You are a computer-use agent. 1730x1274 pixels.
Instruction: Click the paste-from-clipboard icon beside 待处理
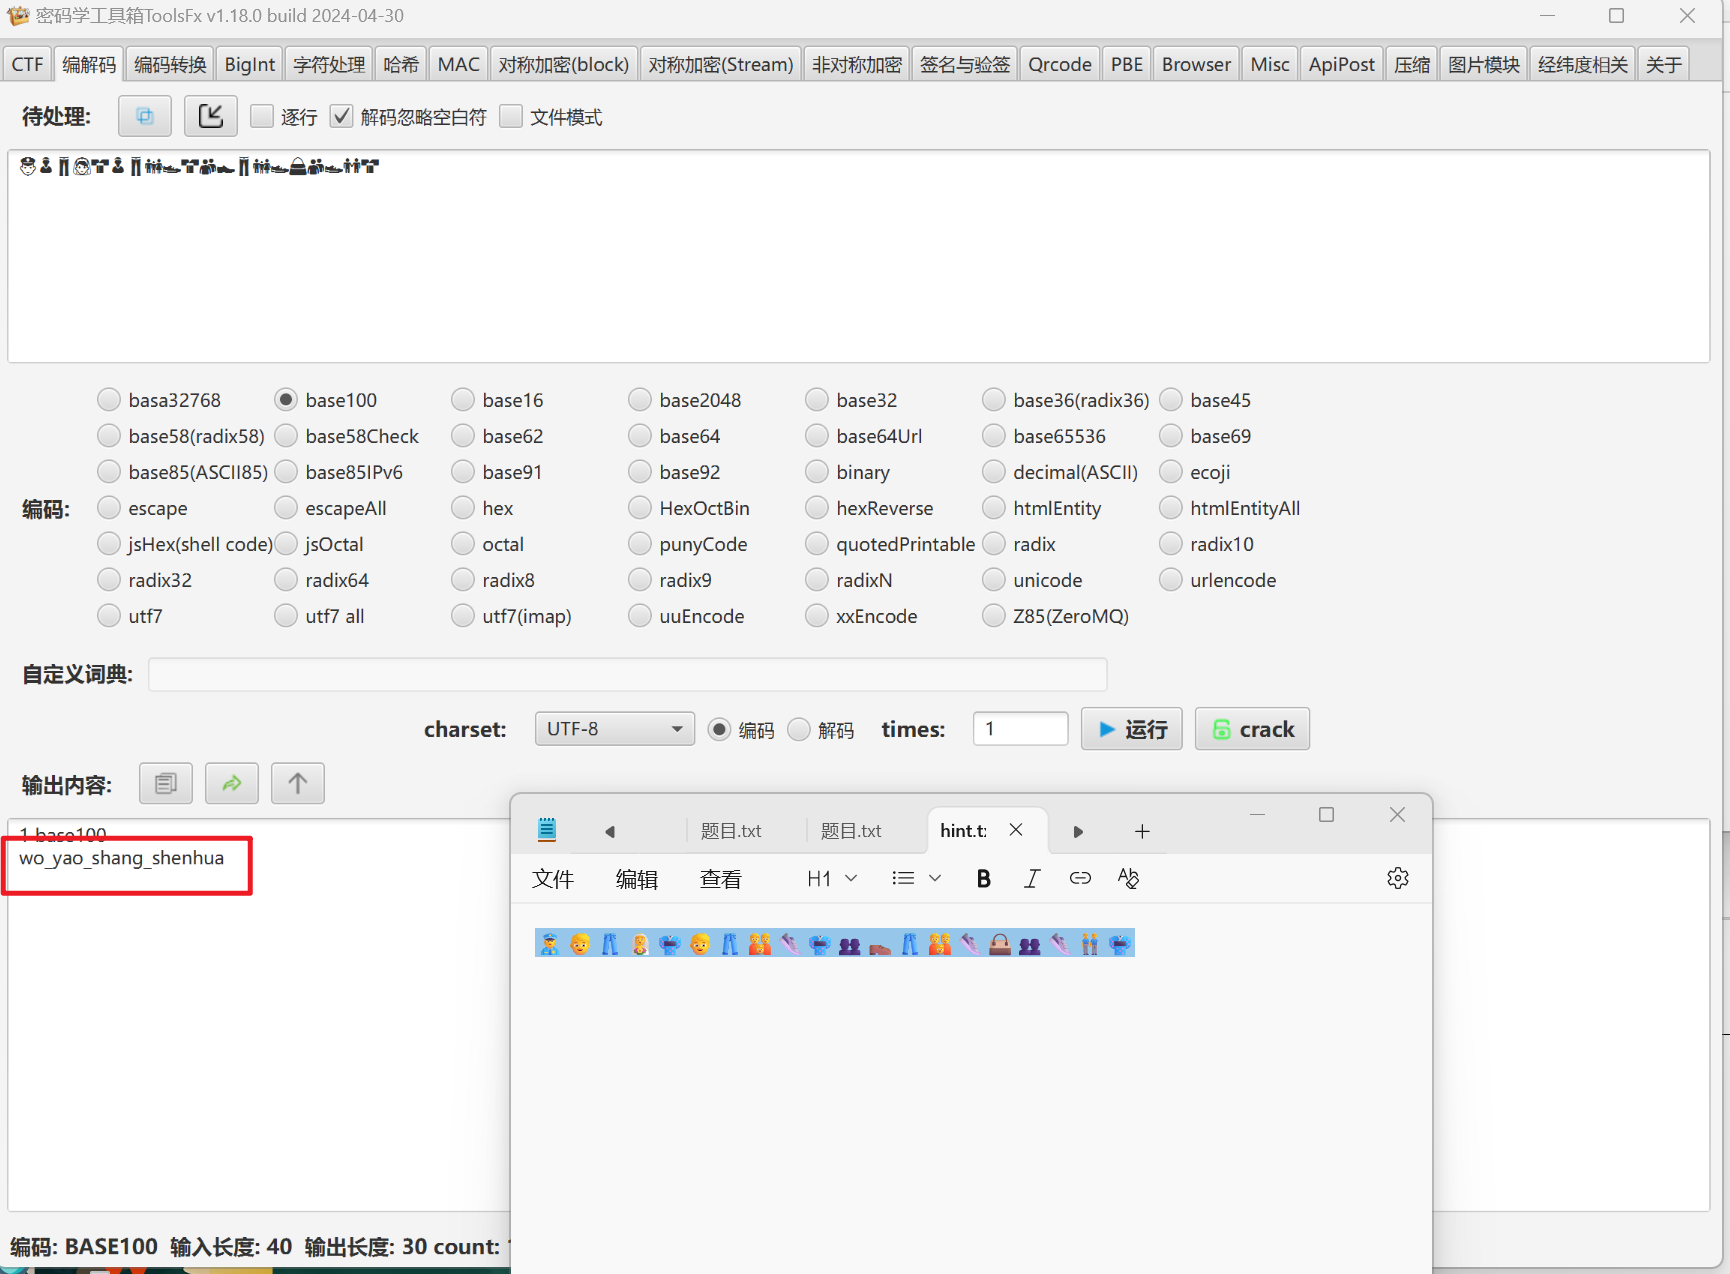[145, 116]
